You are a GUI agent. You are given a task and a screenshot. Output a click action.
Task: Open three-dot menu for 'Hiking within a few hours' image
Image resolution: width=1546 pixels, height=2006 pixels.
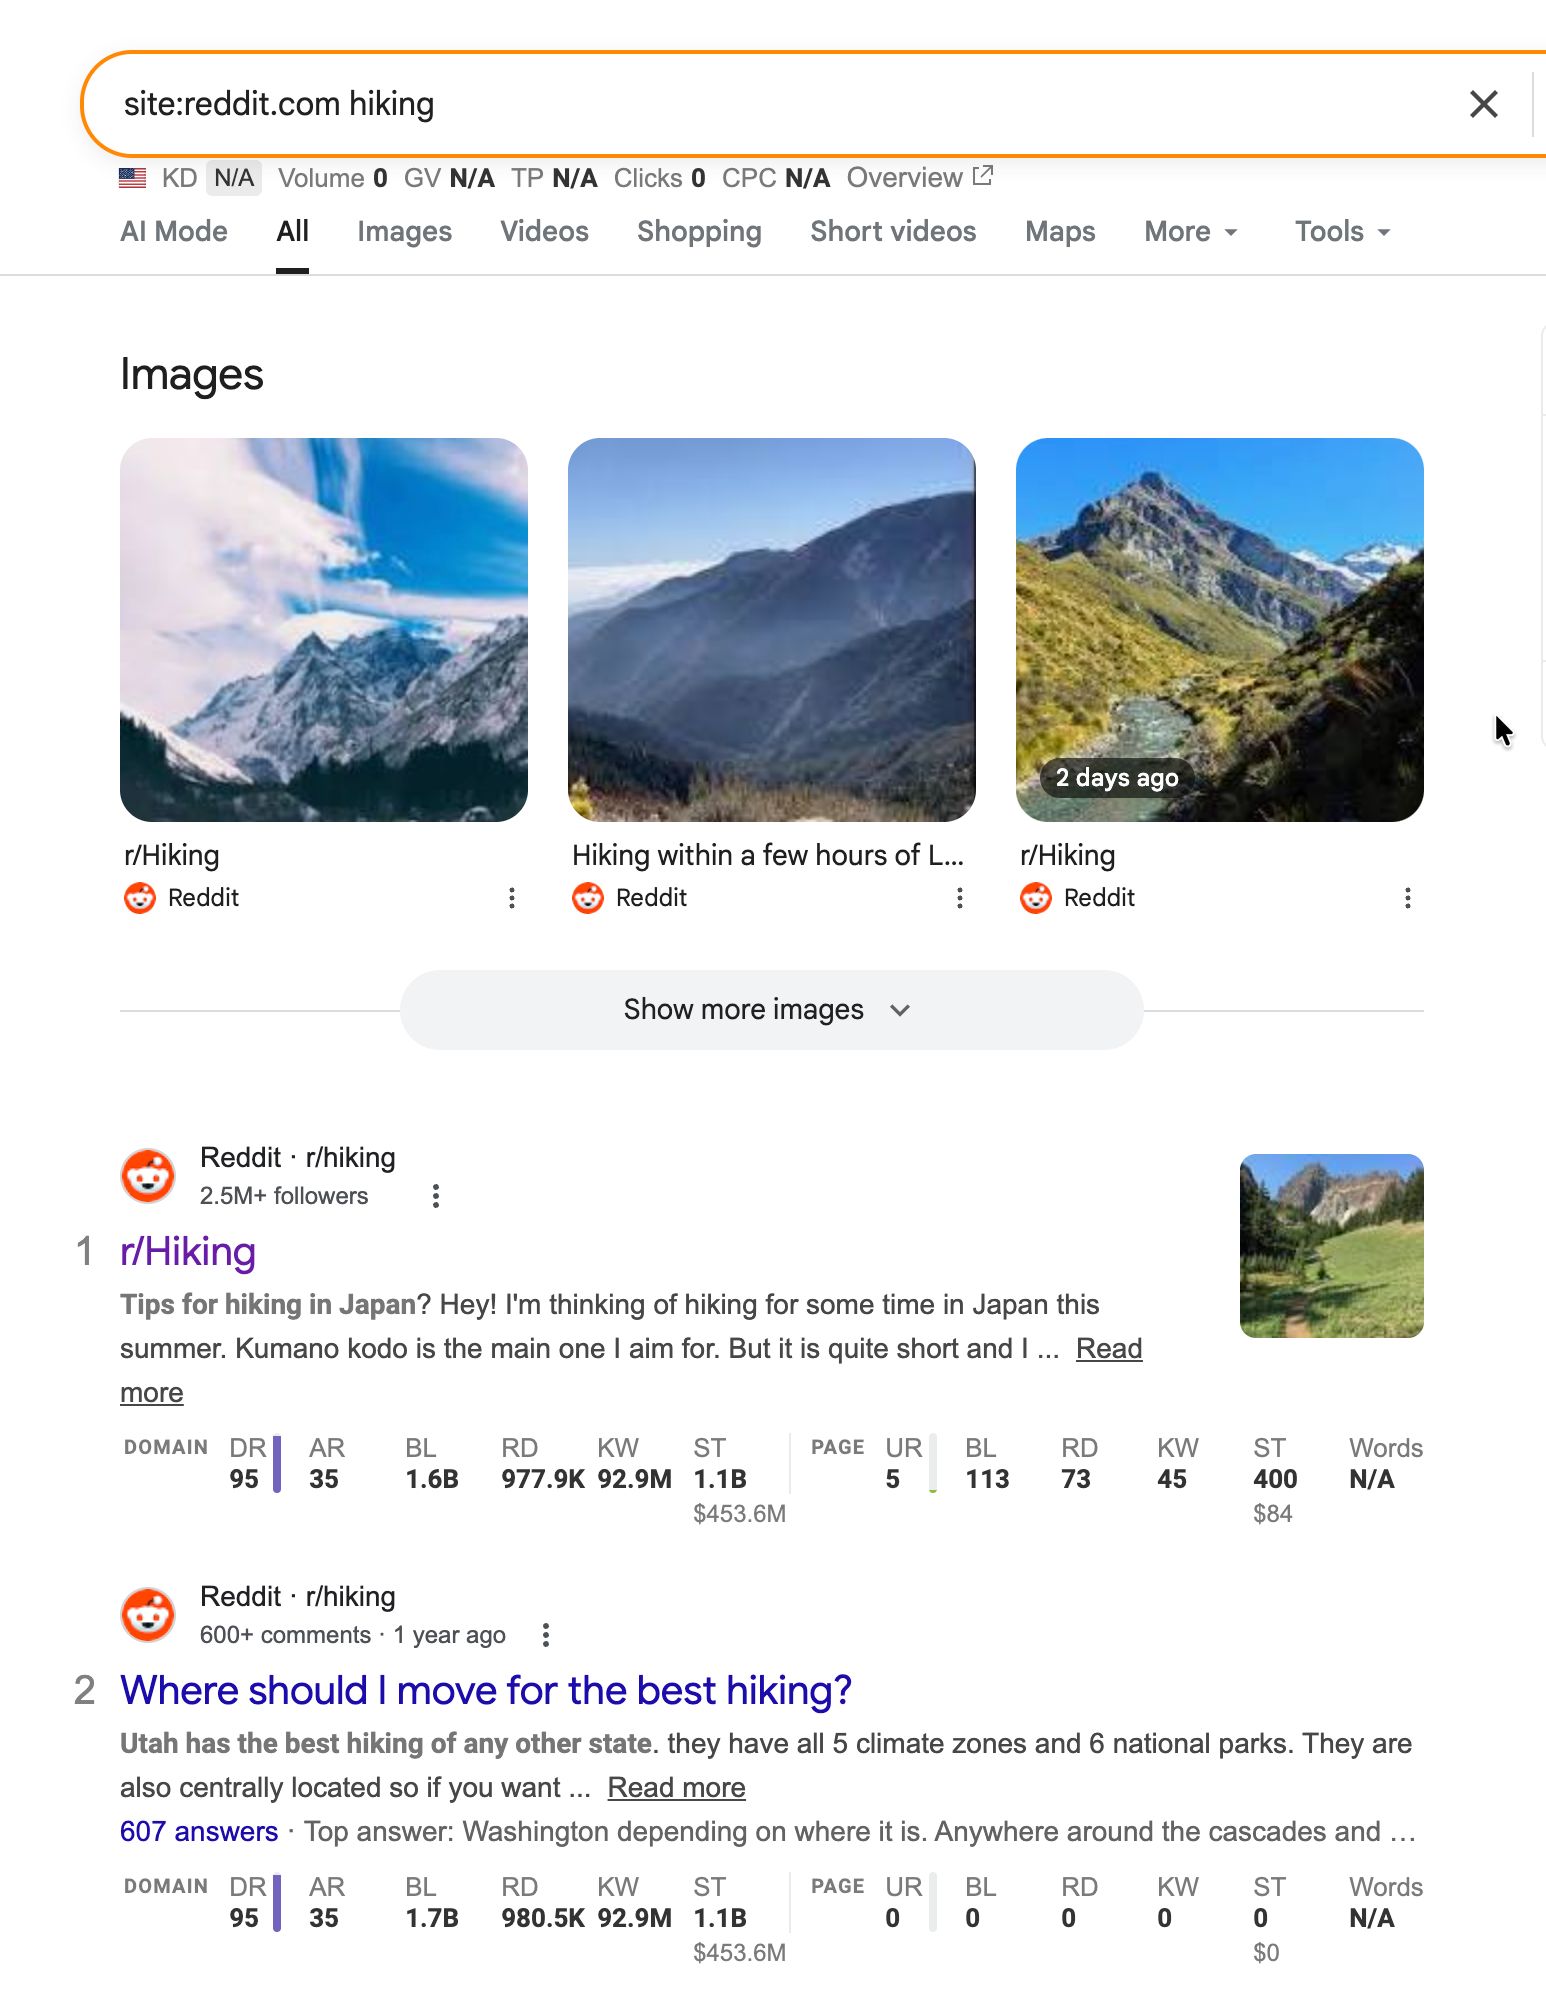tap(960, 898)
